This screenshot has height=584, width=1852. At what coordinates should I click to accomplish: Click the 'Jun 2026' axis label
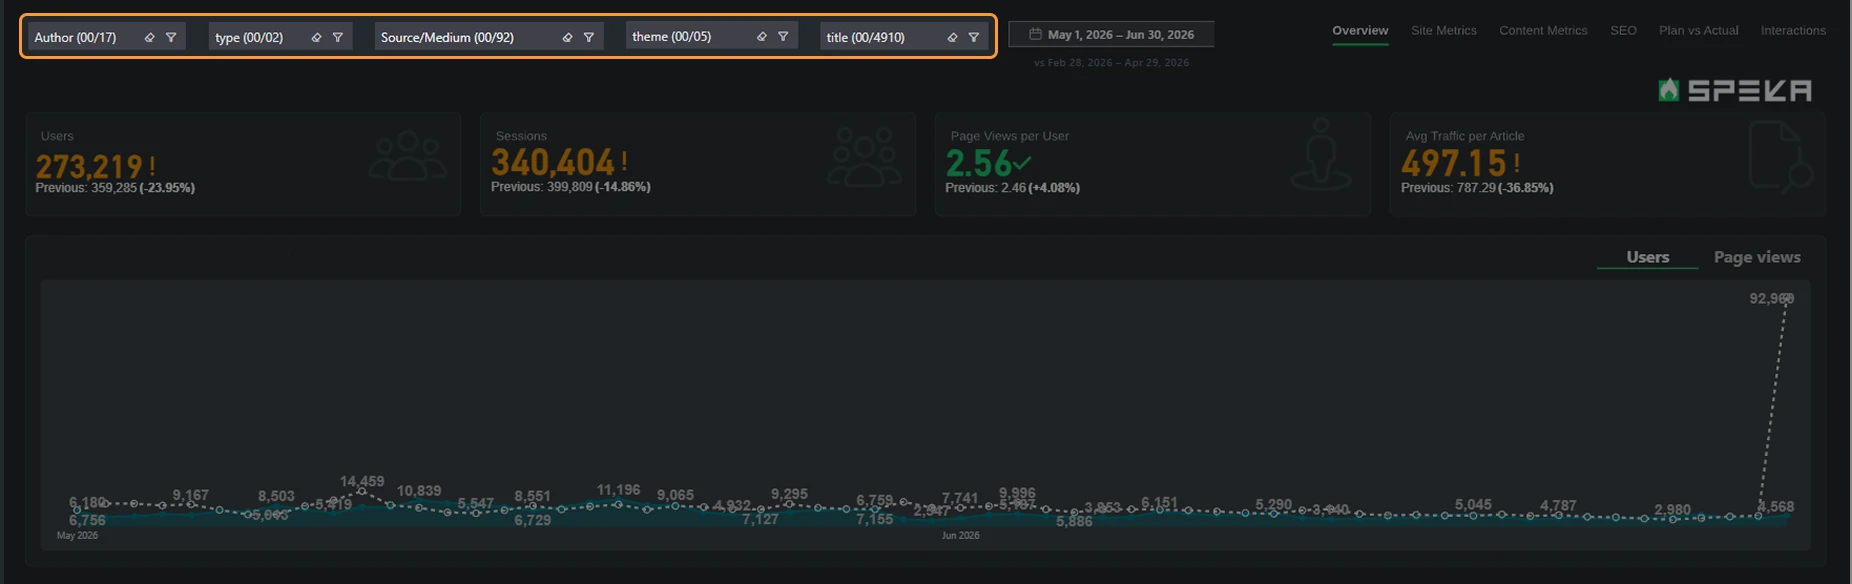coord(961,536)
